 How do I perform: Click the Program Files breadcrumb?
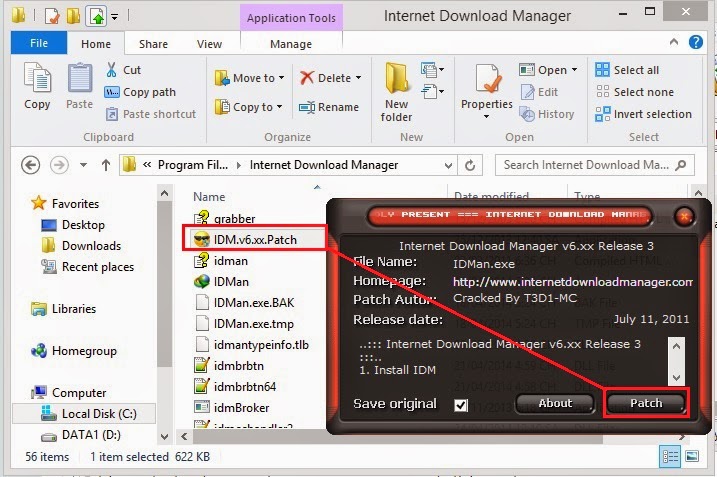tap(193, 165)
